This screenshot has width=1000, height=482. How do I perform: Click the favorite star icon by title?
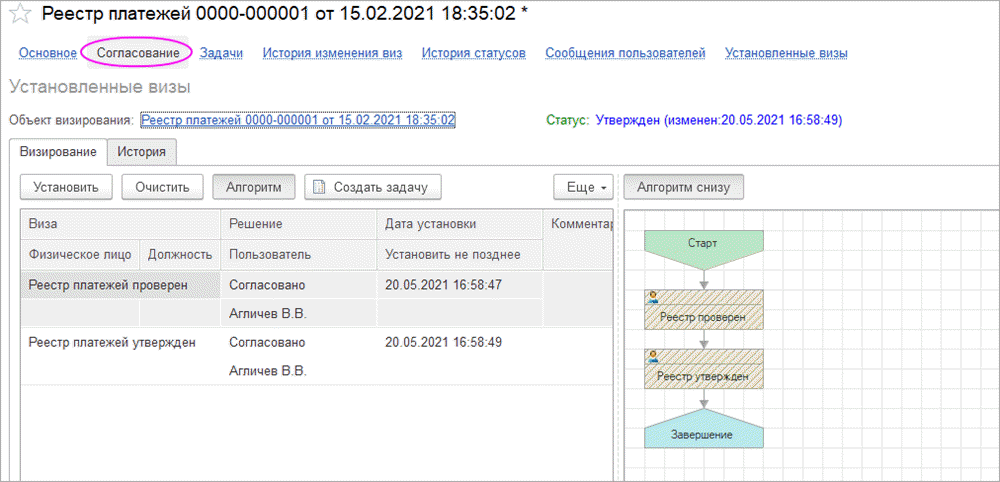pyautogui.click(x=19, y=14)
